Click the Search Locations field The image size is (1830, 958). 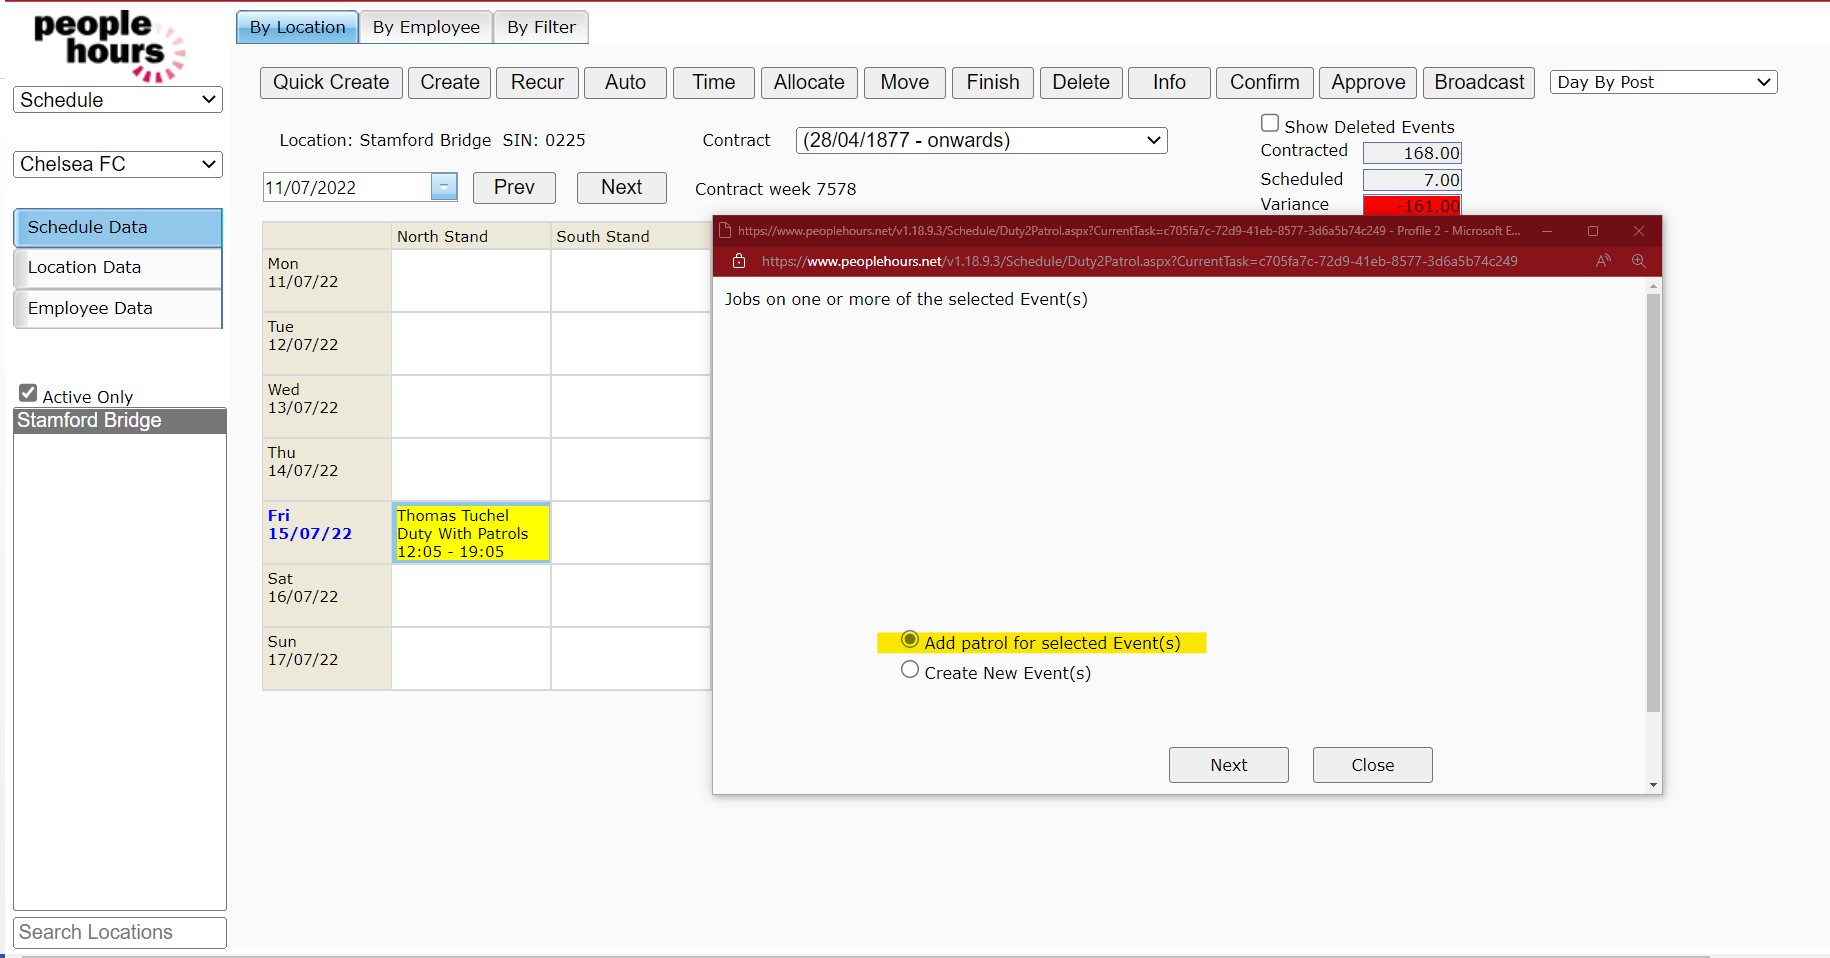(119, 932)
